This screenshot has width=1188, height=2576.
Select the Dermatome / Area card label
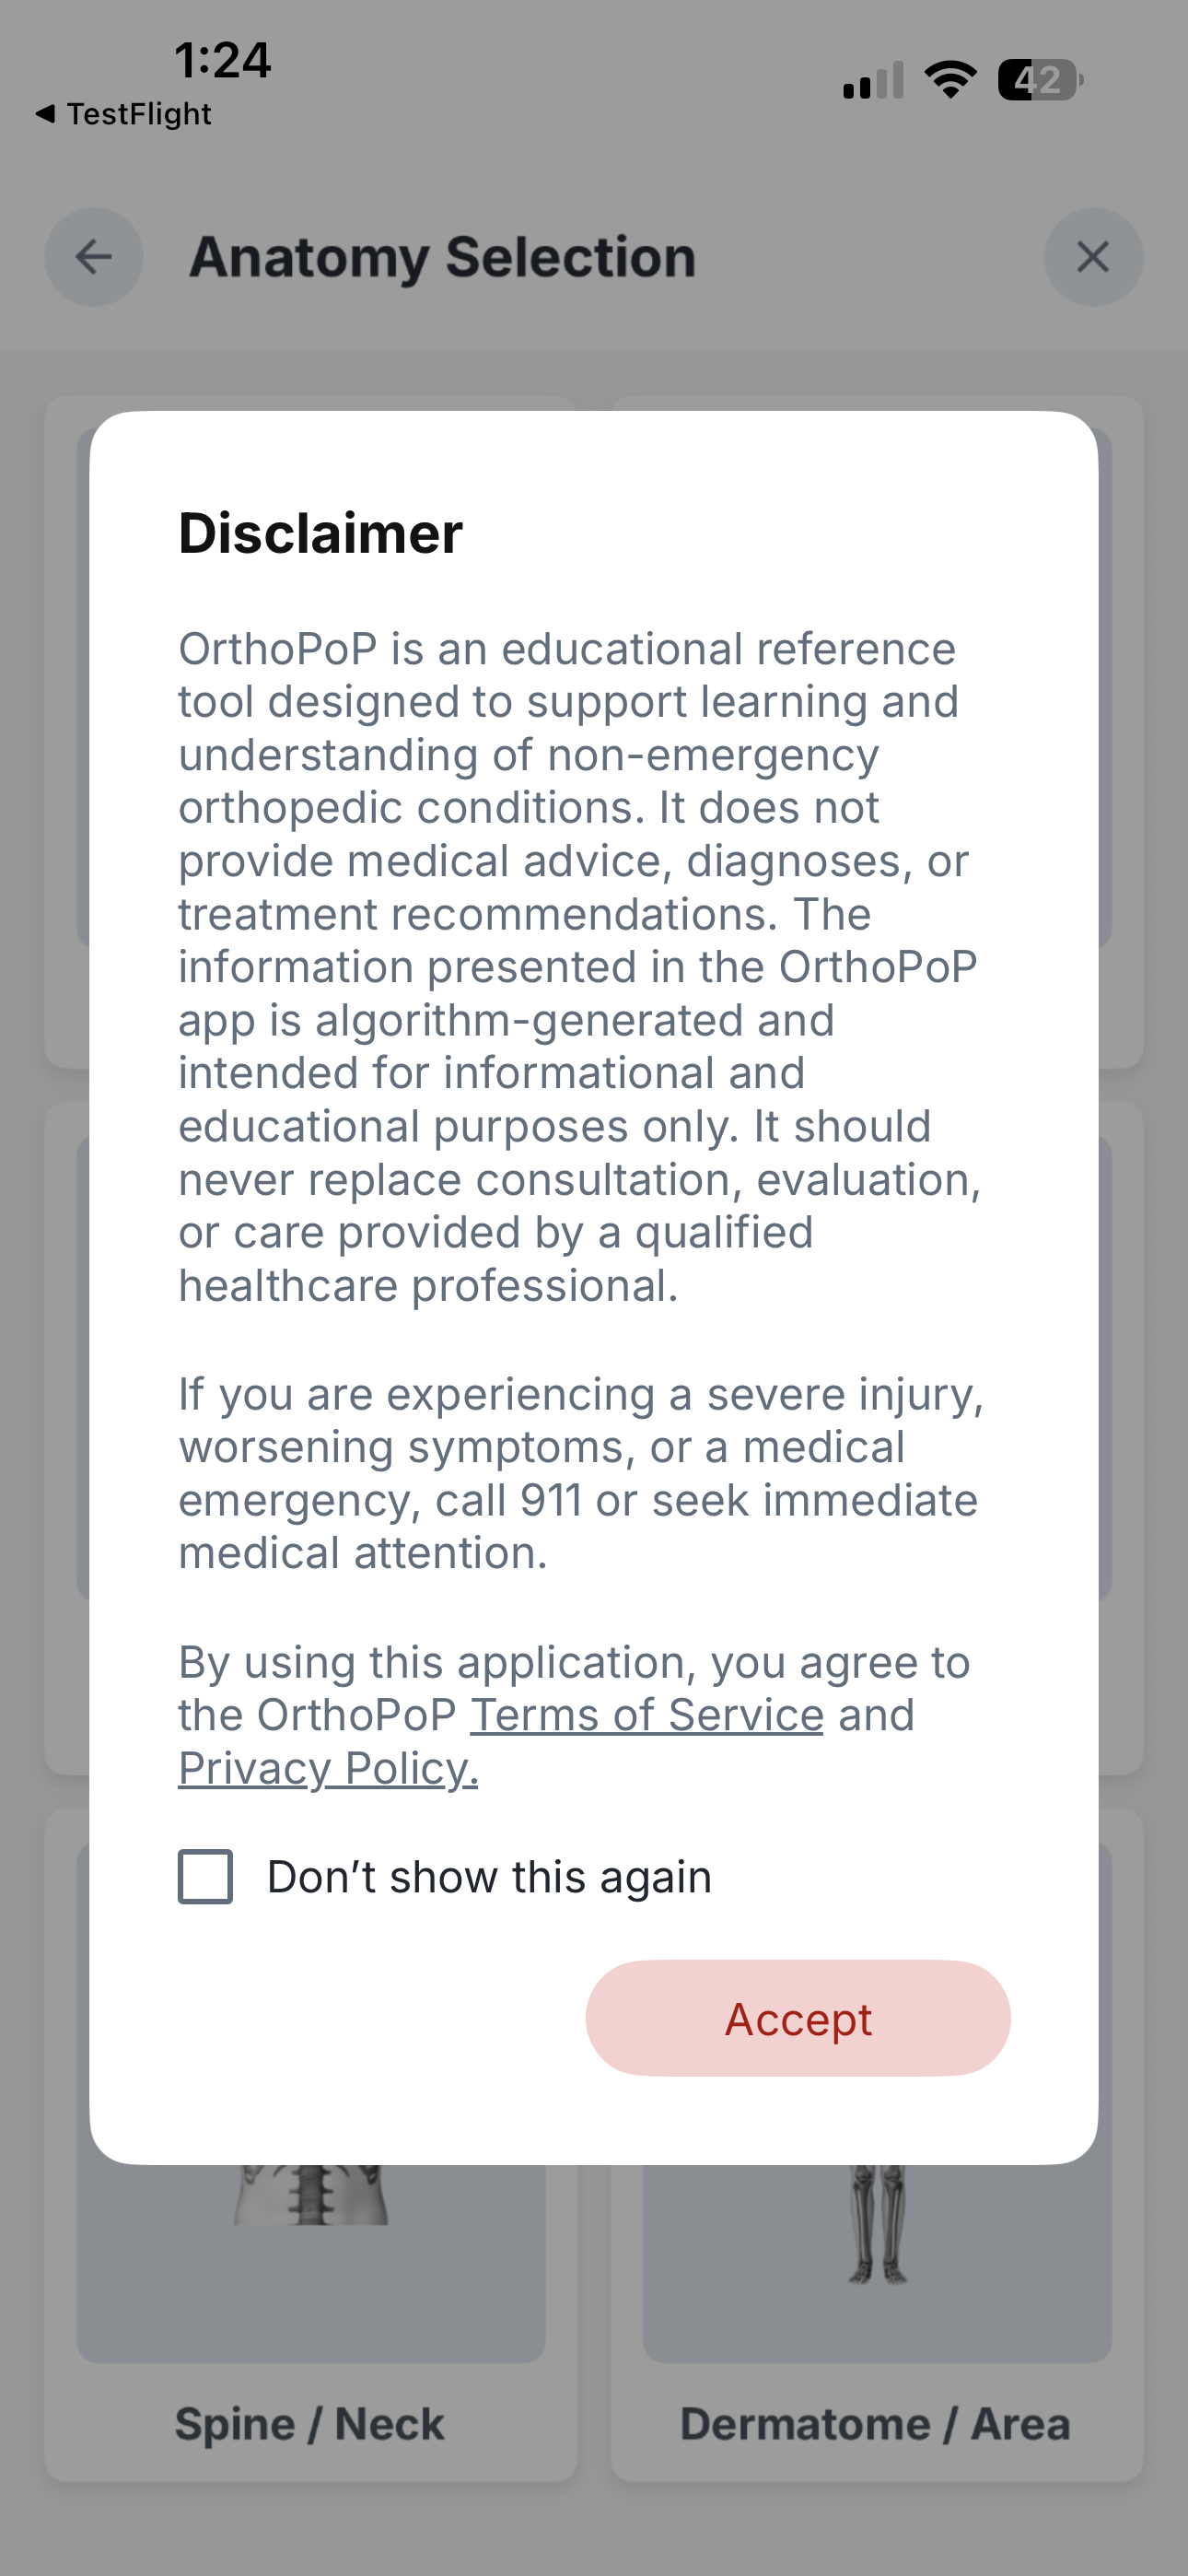[875, 2424]
